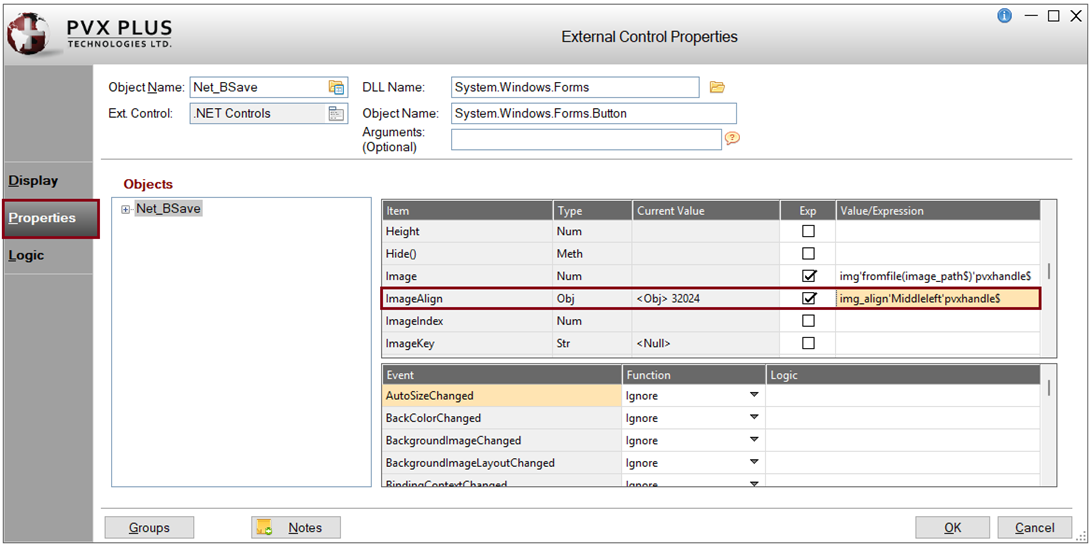Click the Ext. Control selection icon
Image resolution: width=1091 pixels, height=547 pixels.
(x=336, y=114)
